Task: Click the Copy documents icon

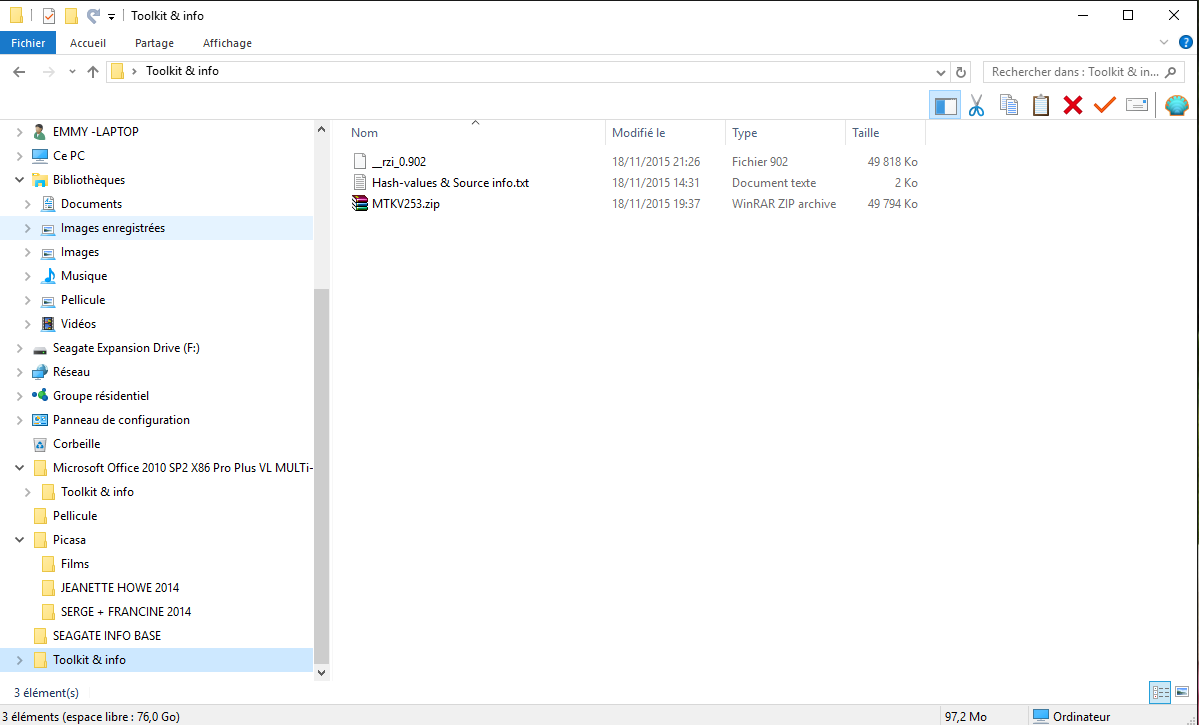Action: click(x=1009, y=106)
